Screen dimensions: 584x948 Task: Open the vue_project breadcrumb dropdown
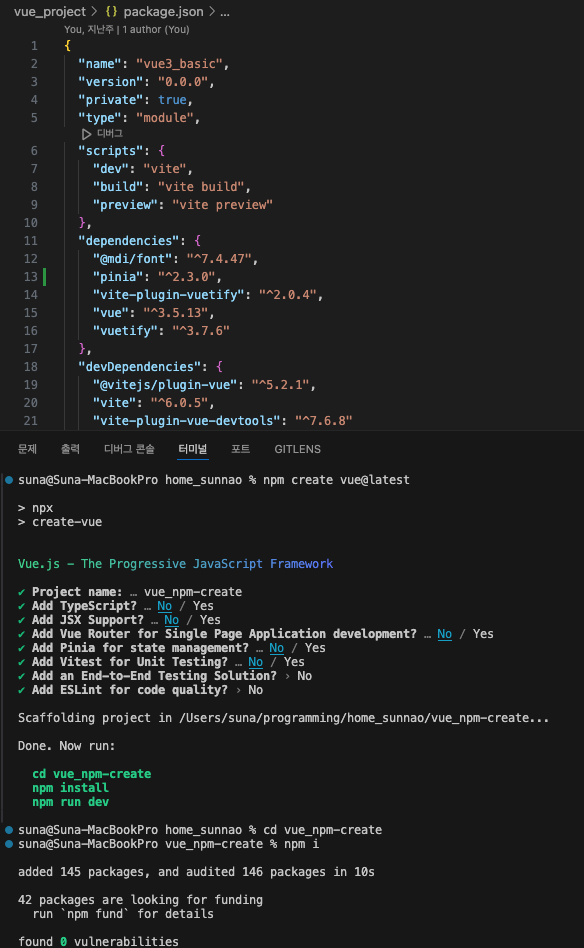(x=50, y=11)
